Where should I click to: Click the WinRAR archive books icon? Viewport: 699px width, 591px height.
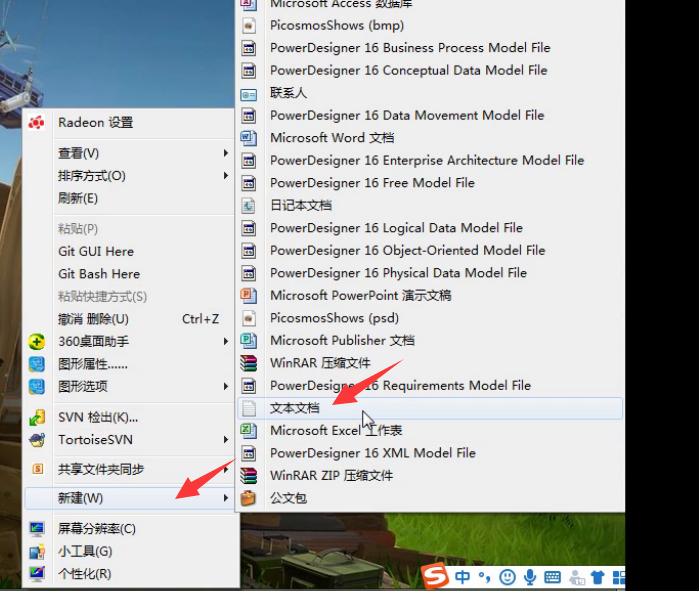249,363
